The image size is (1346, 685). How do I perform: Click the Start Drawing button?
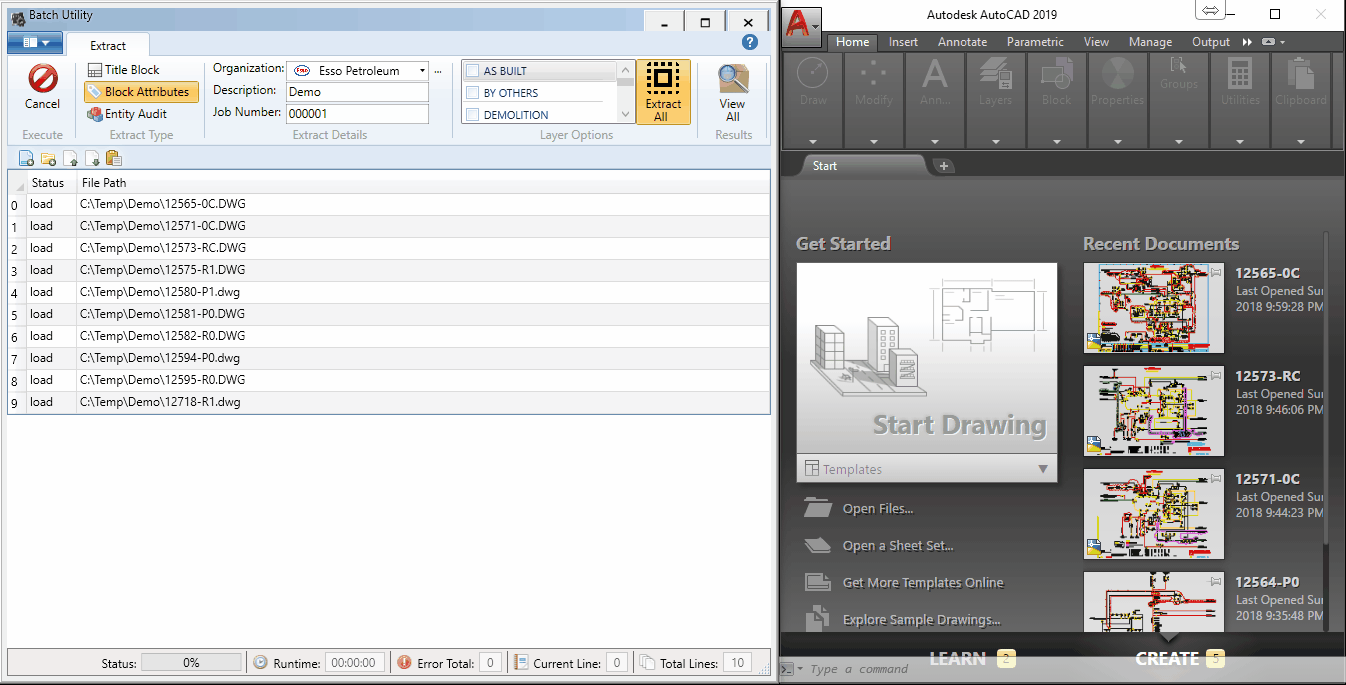[x=926, y=359]
